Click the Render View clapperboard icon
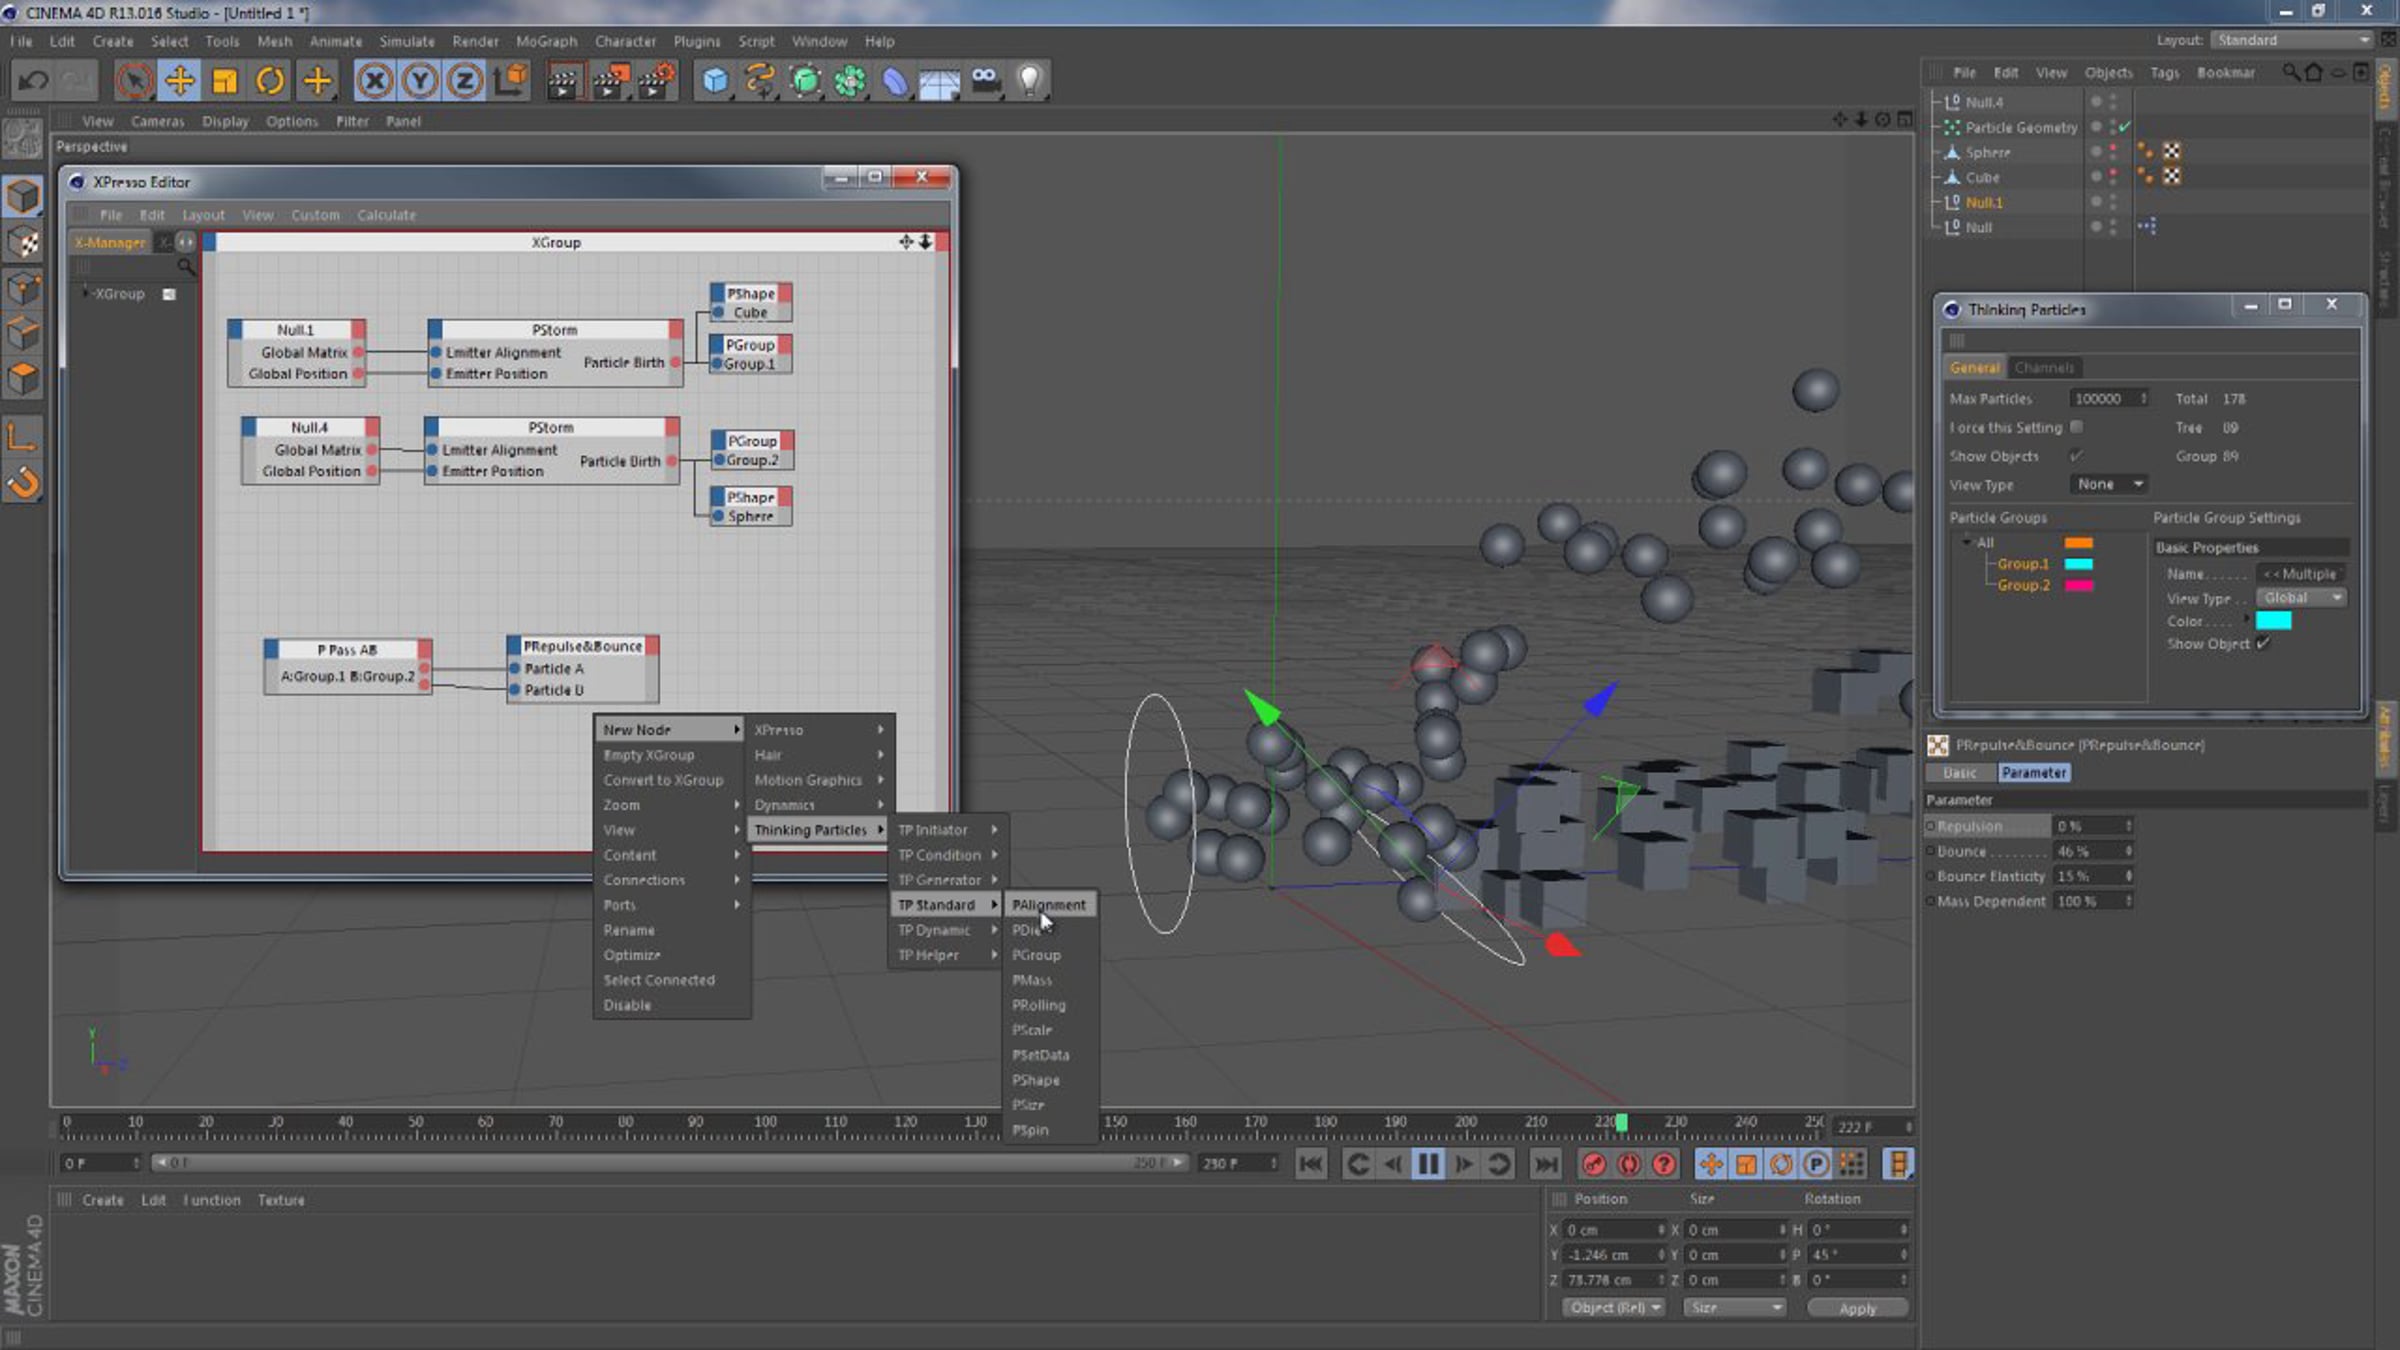The width and height of the screenshot is (2400, 1350). (564, 80)
